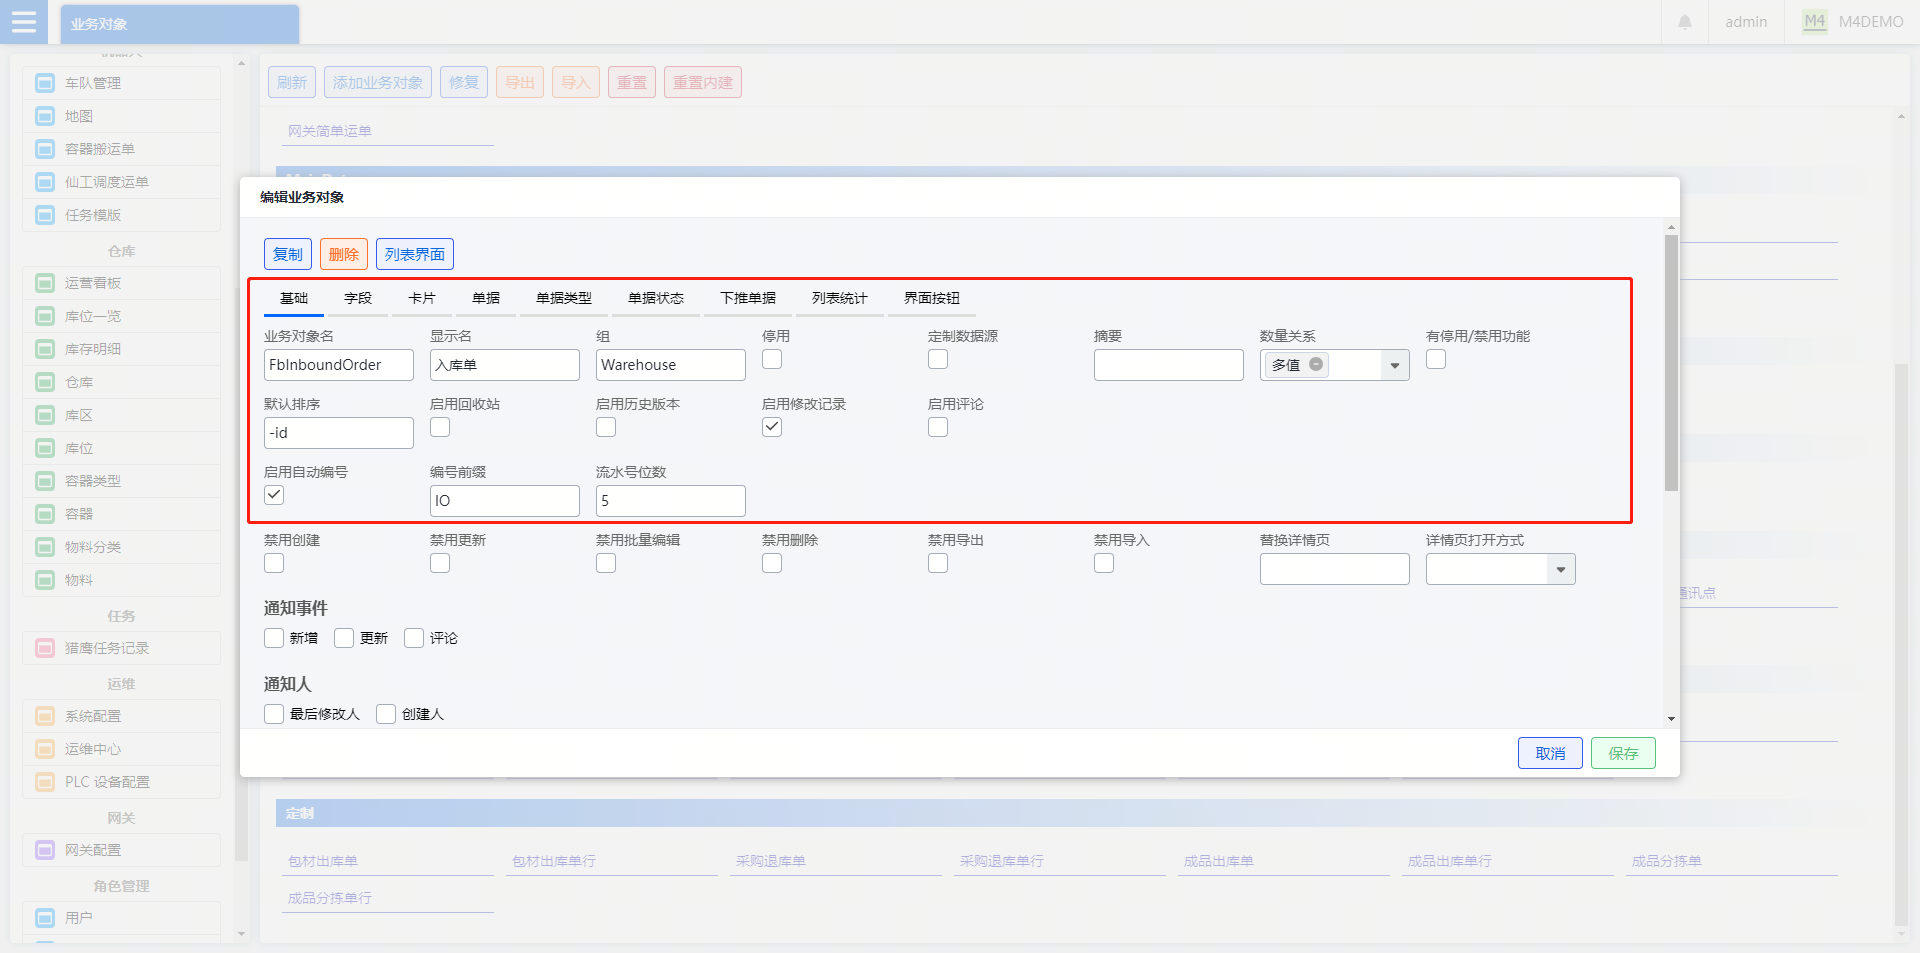Click 保存 to save the object

point(1623,753)
